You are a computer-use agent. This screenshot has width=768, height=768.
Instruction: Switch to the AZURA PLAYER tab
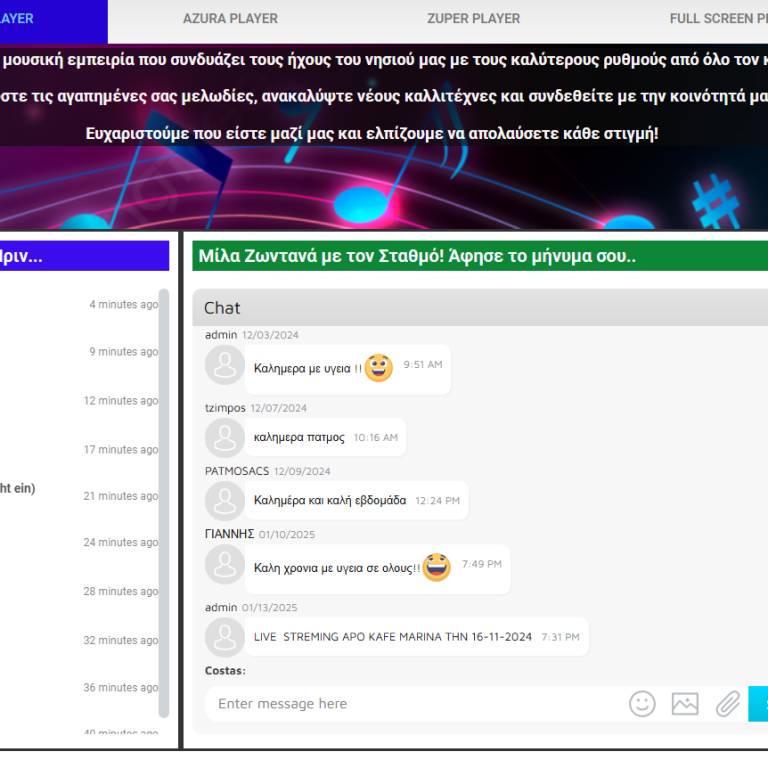pos(230,18)
